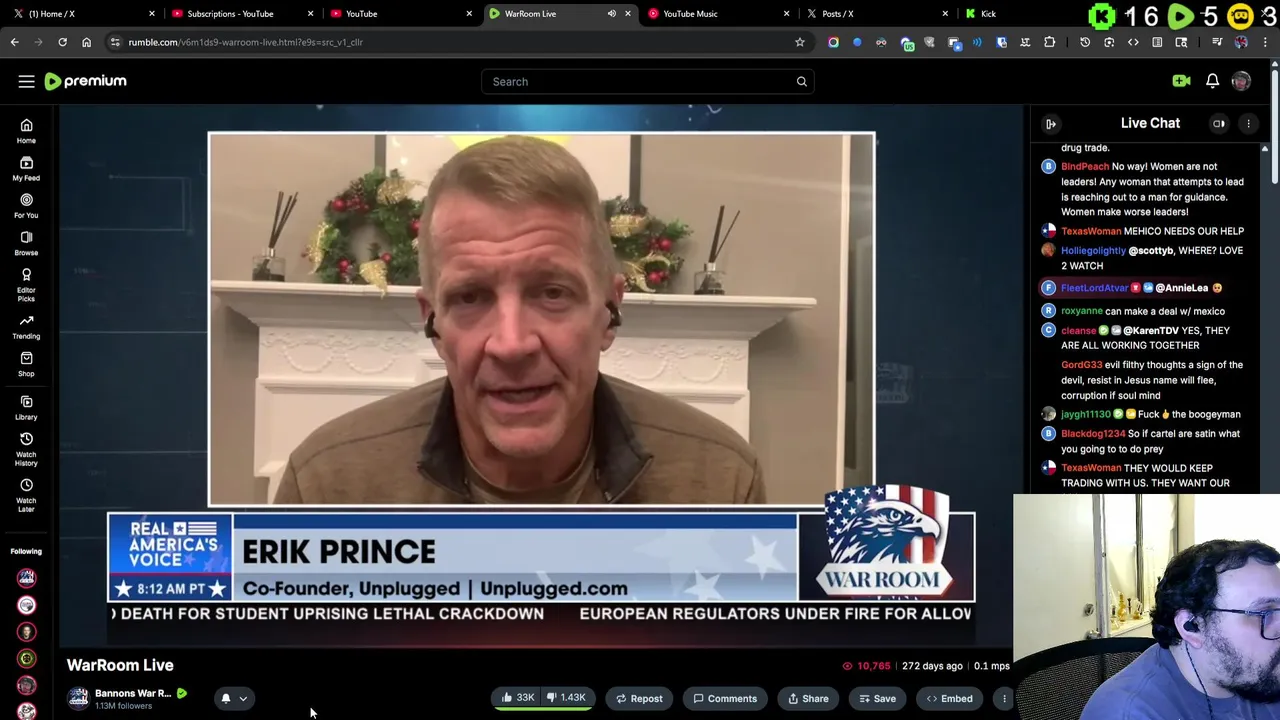Open the Comments button
Viewport: 1280px width, 720px height.
click(x=725, y=699)
